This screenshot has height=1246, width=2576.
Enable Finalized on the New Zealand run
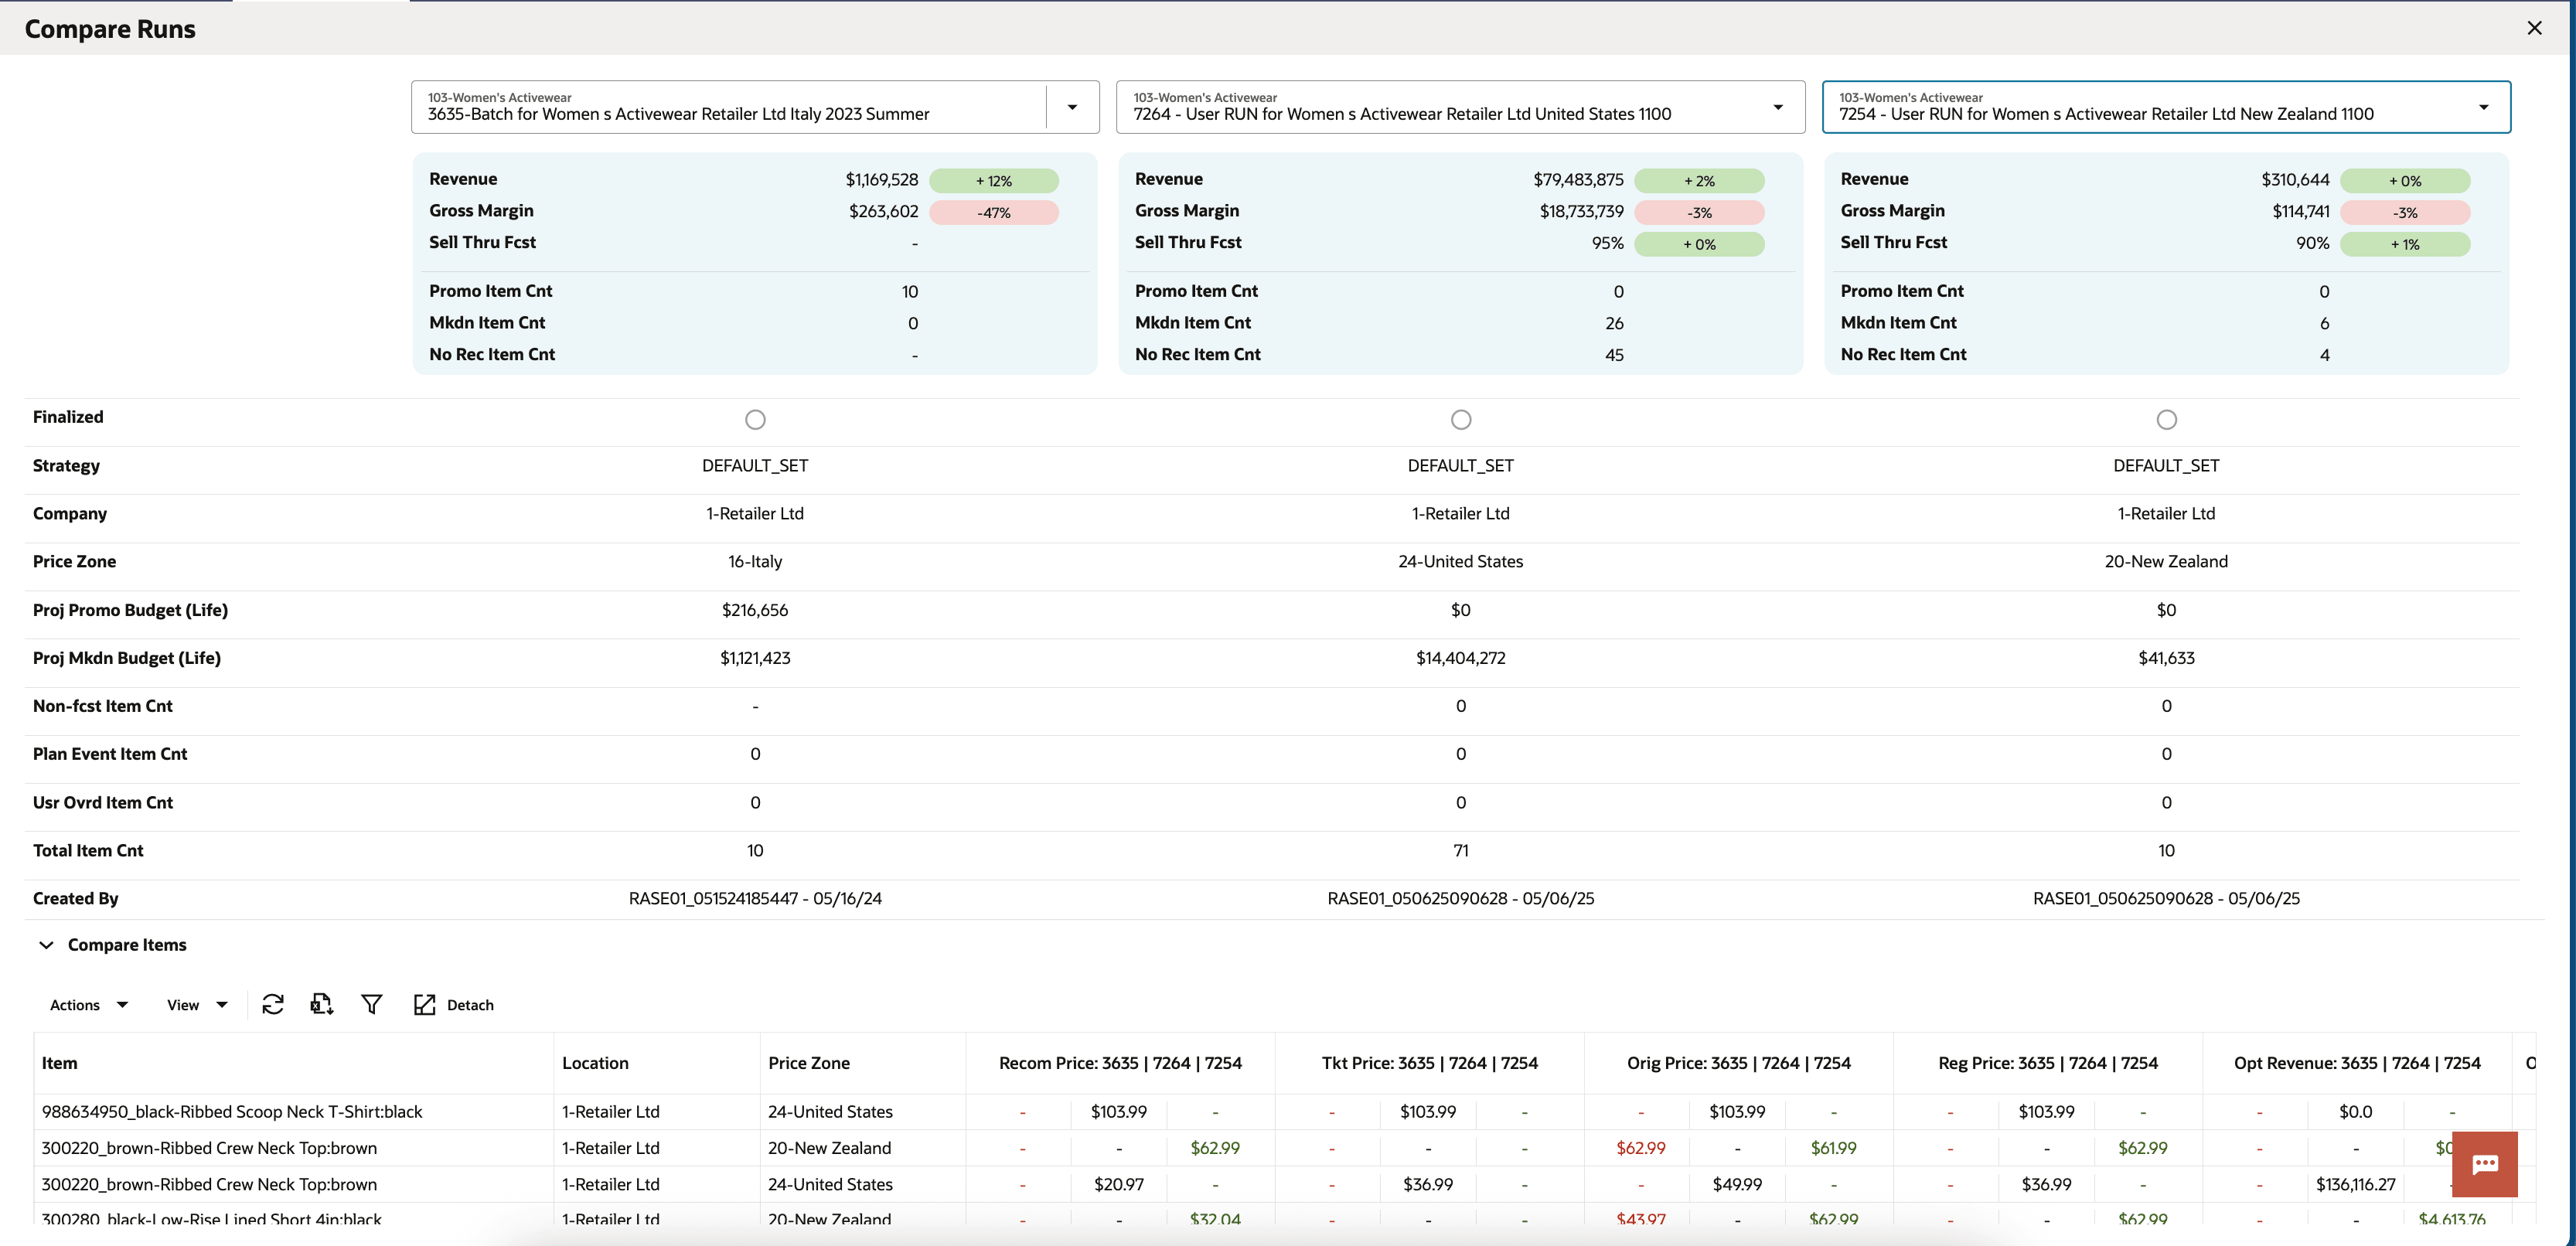point(2166,419)
